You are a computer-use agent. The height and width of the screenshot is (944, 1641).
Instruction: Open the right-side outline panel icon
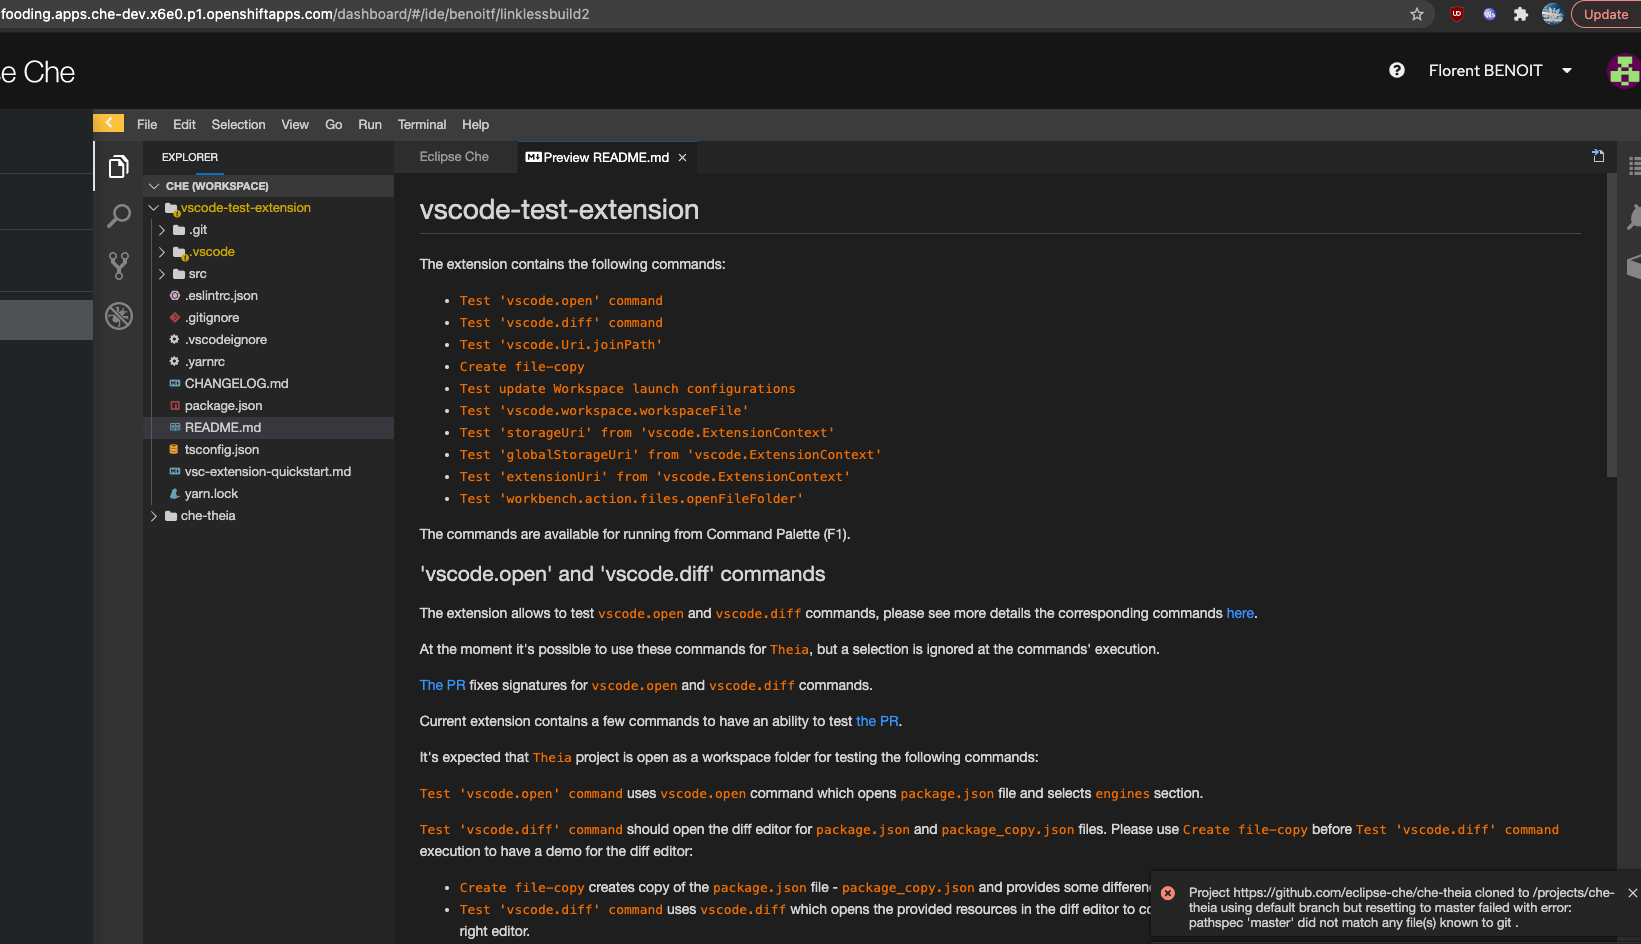[1634, 166]
